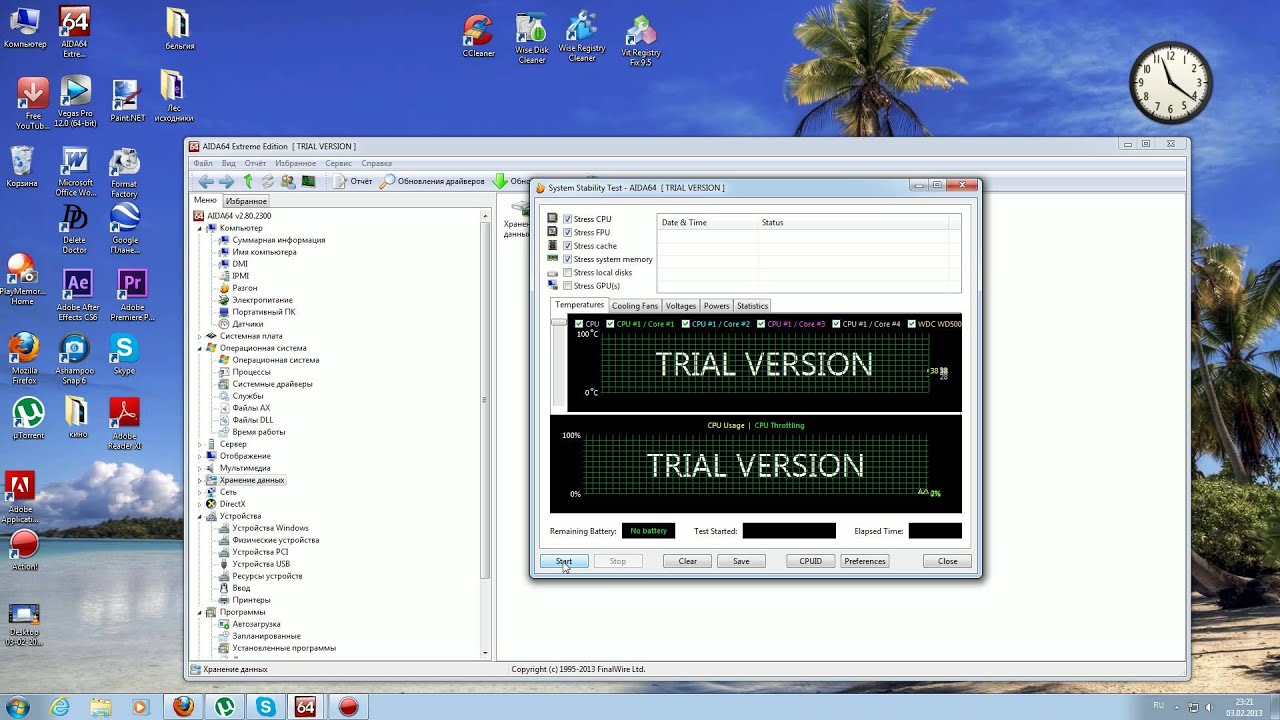This screenshot has width=1280, height=720.
Task: Click the Clear button
Action: pyautogui.click(x=688, y=561)
